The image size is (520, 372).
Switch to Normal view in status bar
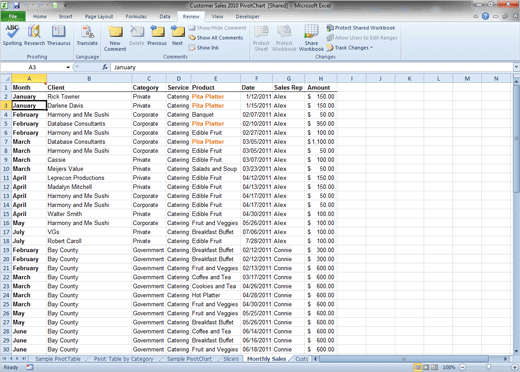point(417,367)
